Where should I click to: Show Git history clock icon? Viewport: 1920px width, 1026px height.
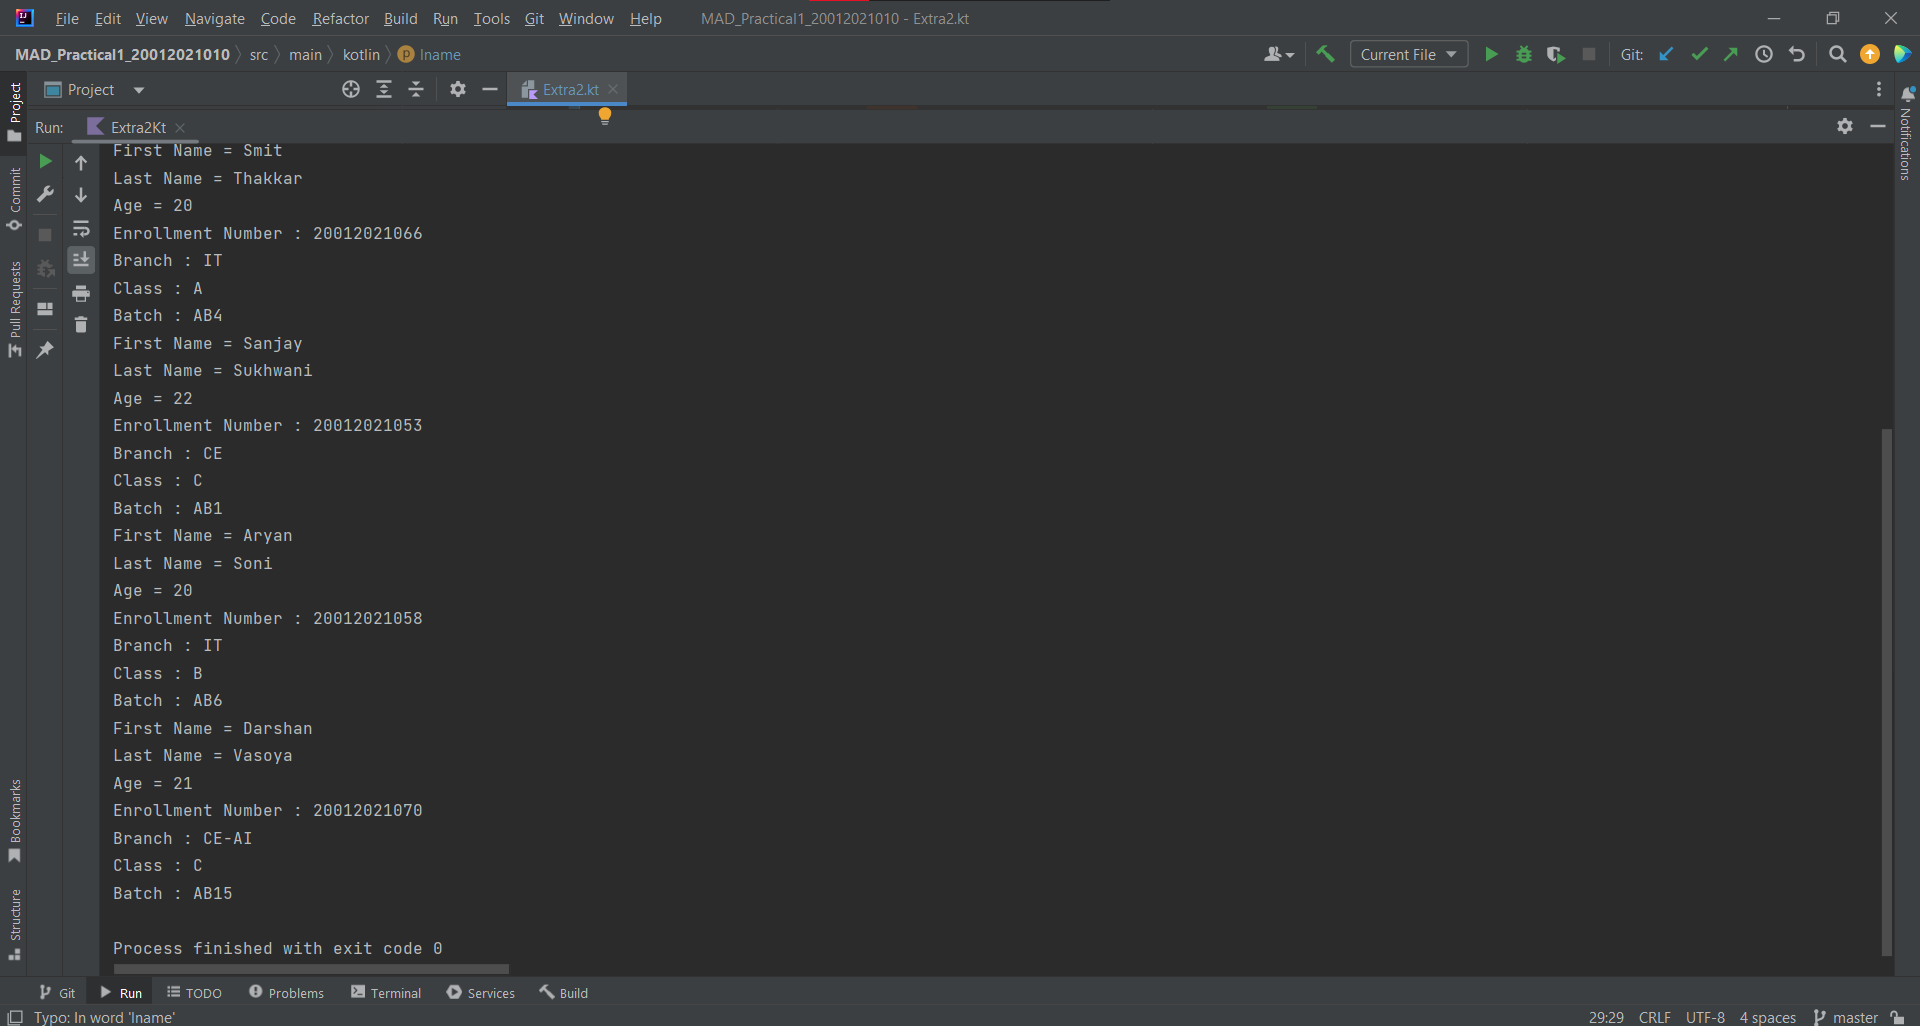1764,54
